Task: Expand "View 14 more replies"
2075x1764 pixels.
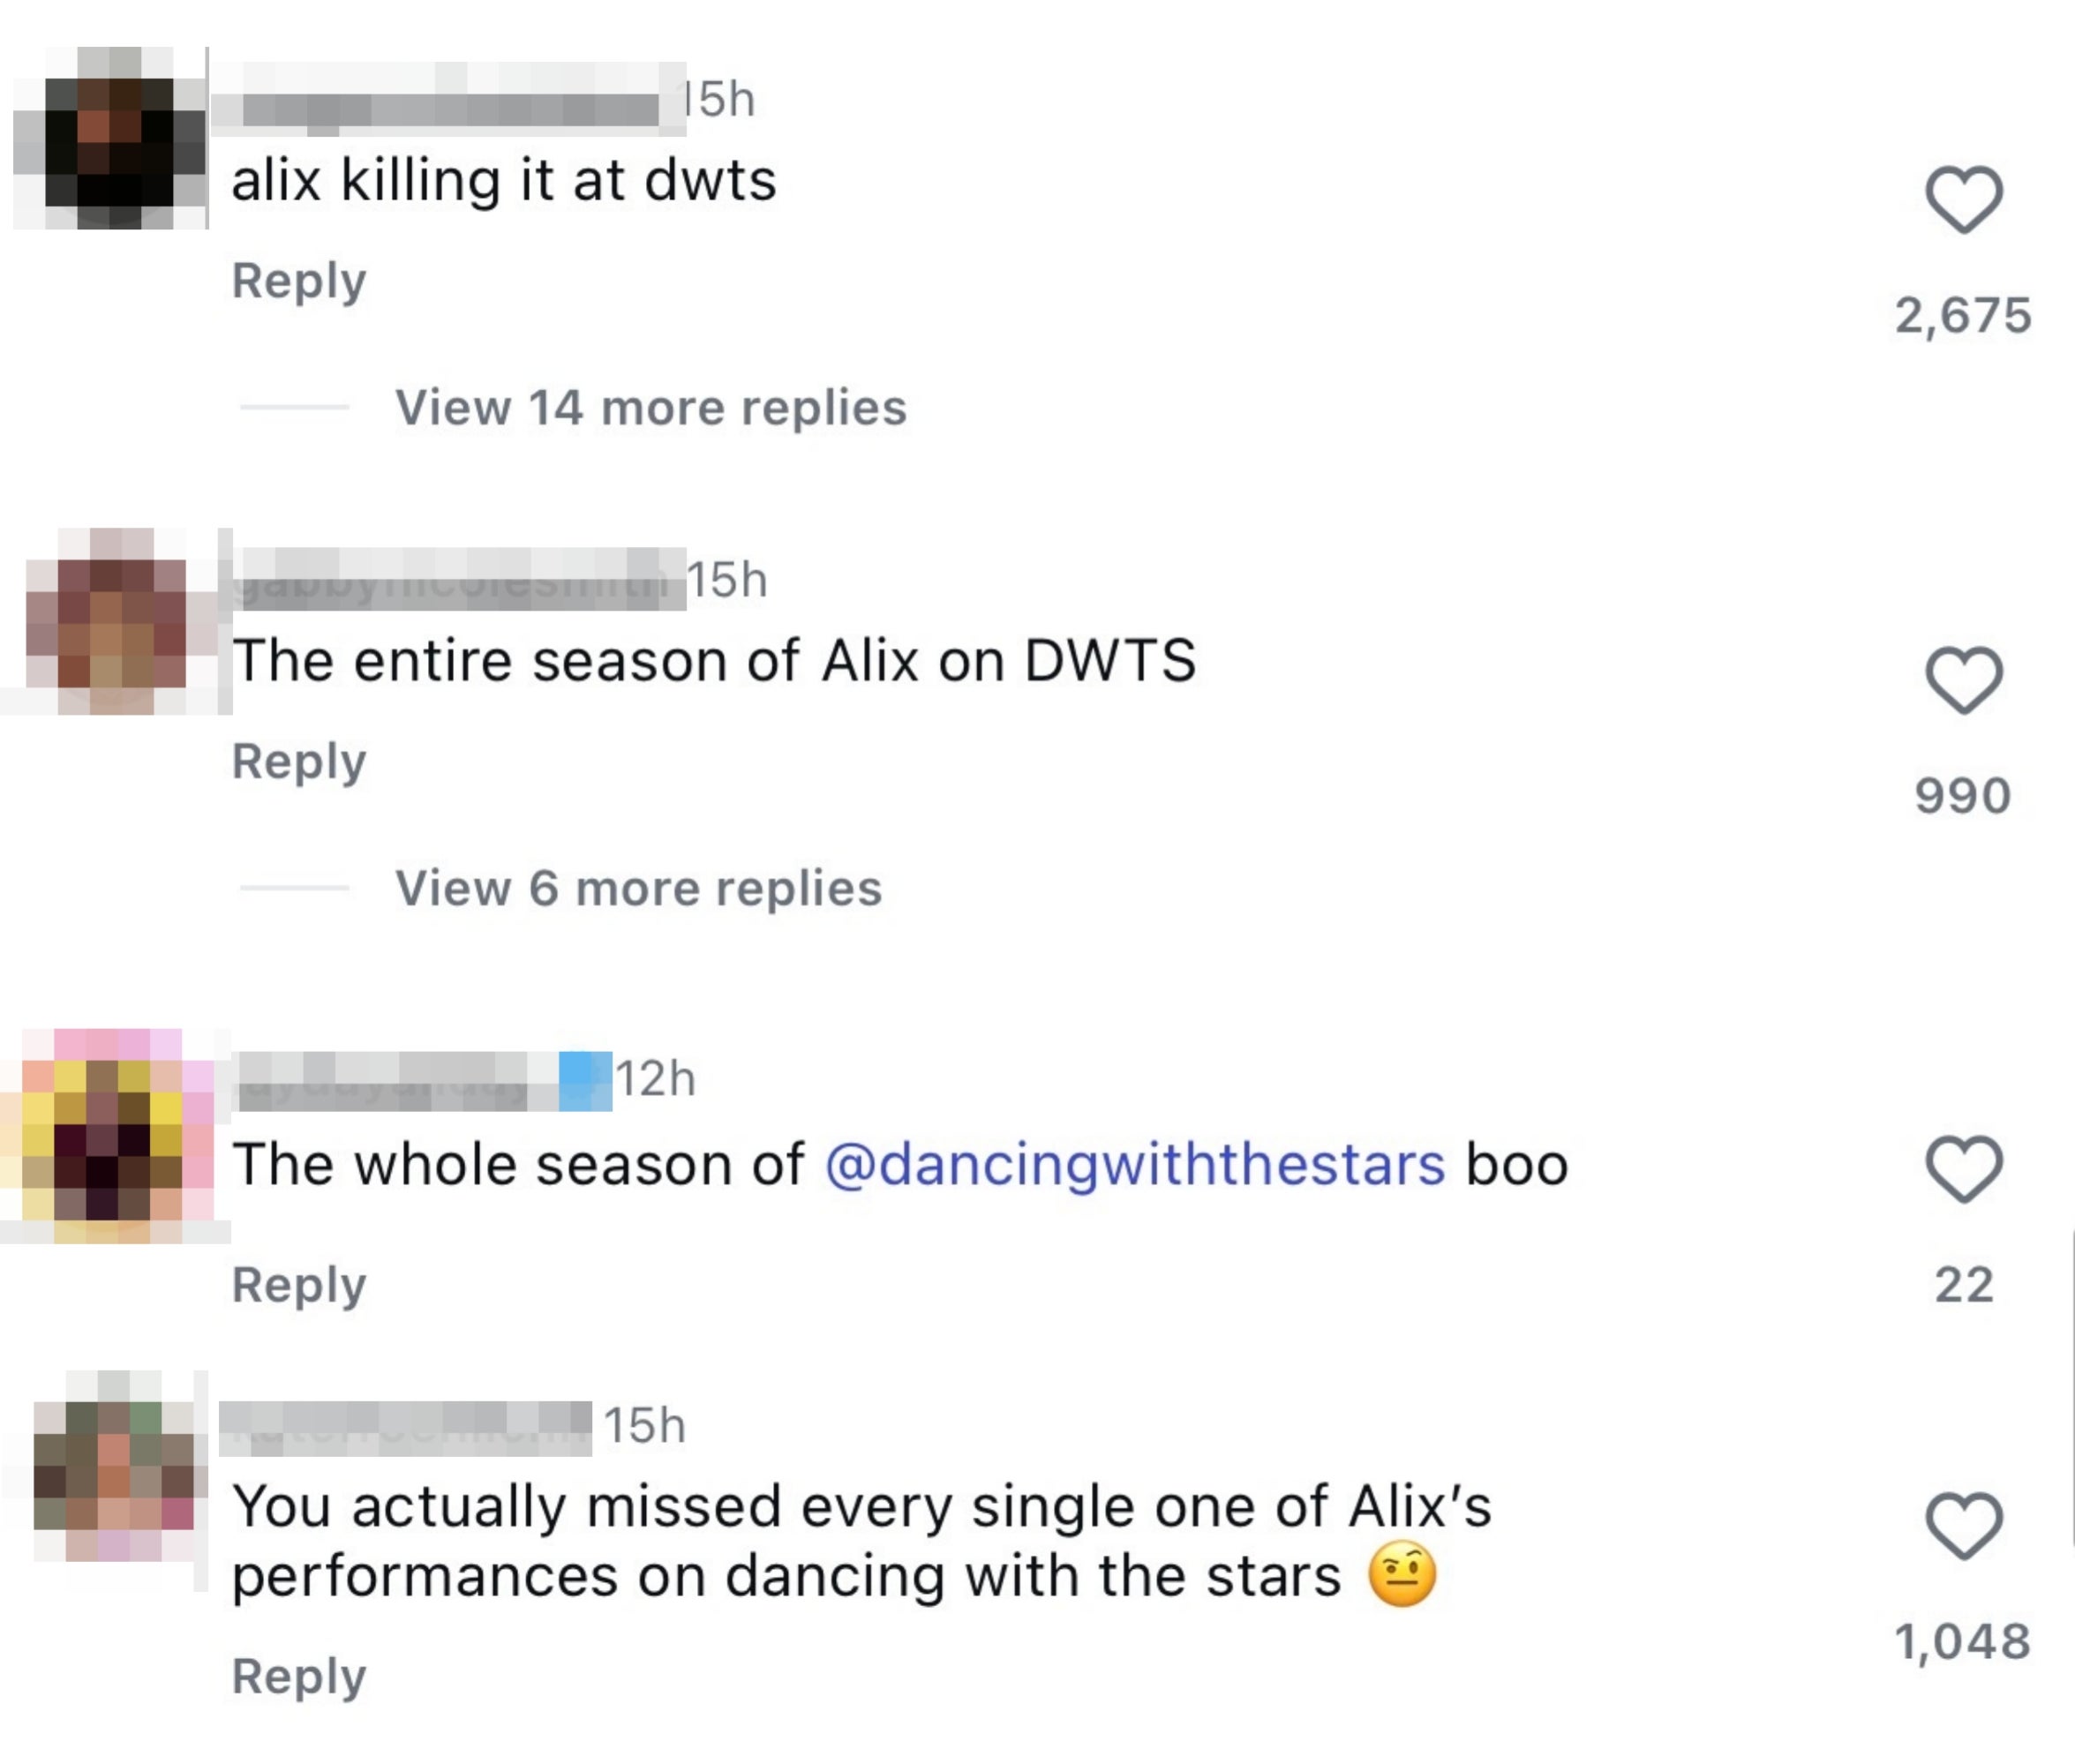Action: pos(650,406)
